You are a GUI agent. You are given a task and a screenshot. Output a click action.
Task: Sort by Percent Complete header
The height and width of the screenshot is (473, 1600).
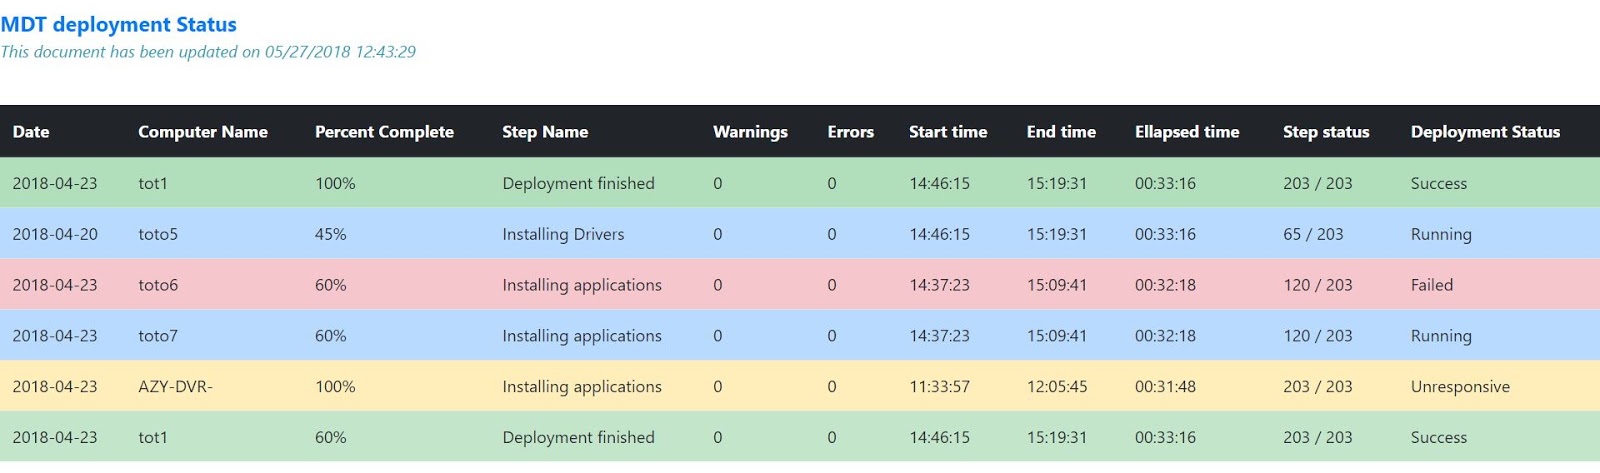coord(384,132)
